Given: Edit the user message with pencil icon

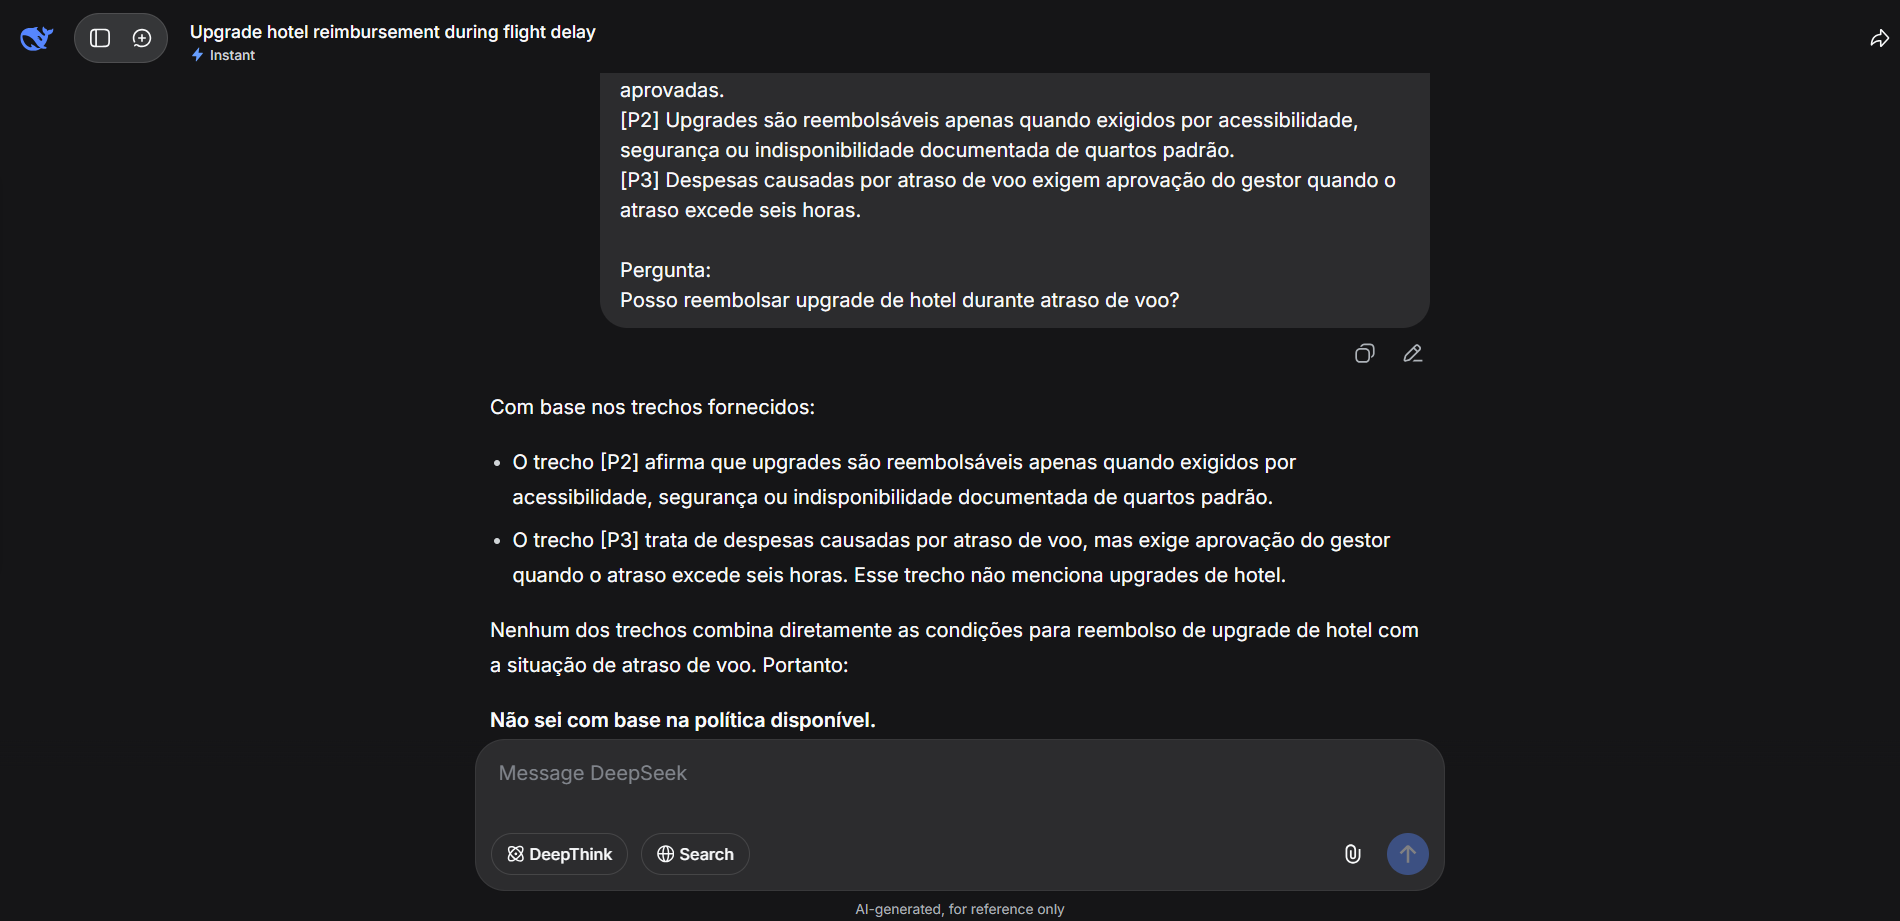Looking at the screenshot, I should tap(1412, 354).
